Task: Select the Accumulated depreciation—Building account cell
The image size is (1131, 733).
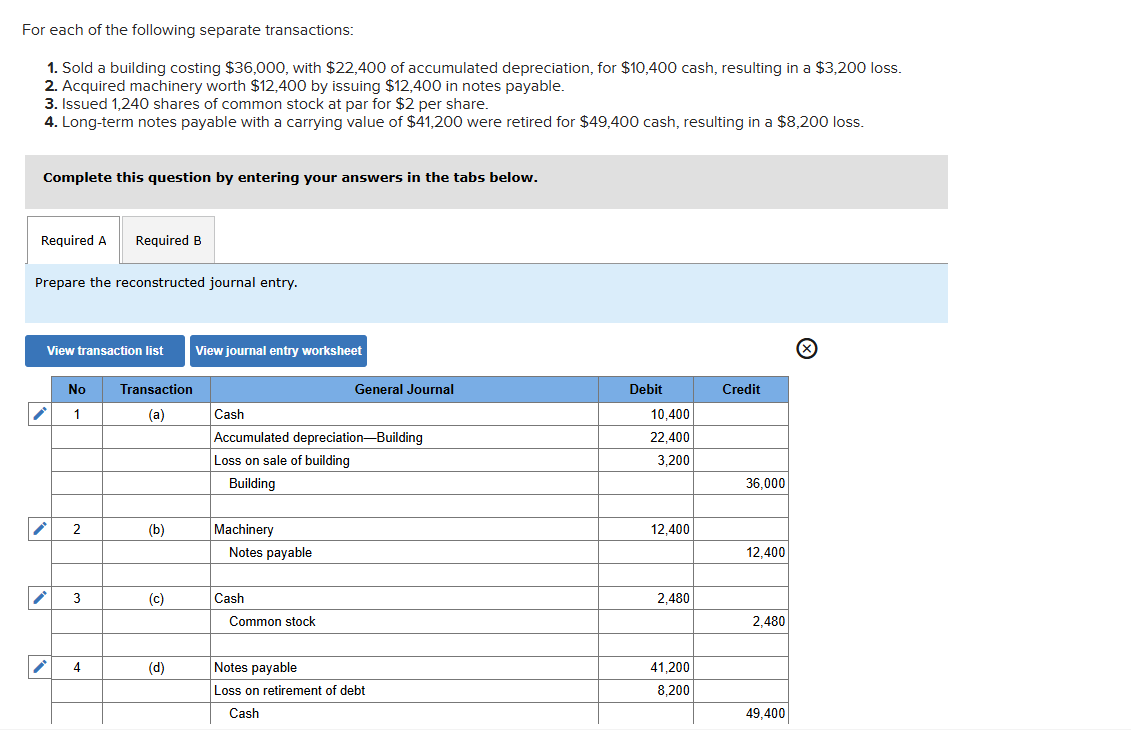Action: coord(403,437)
